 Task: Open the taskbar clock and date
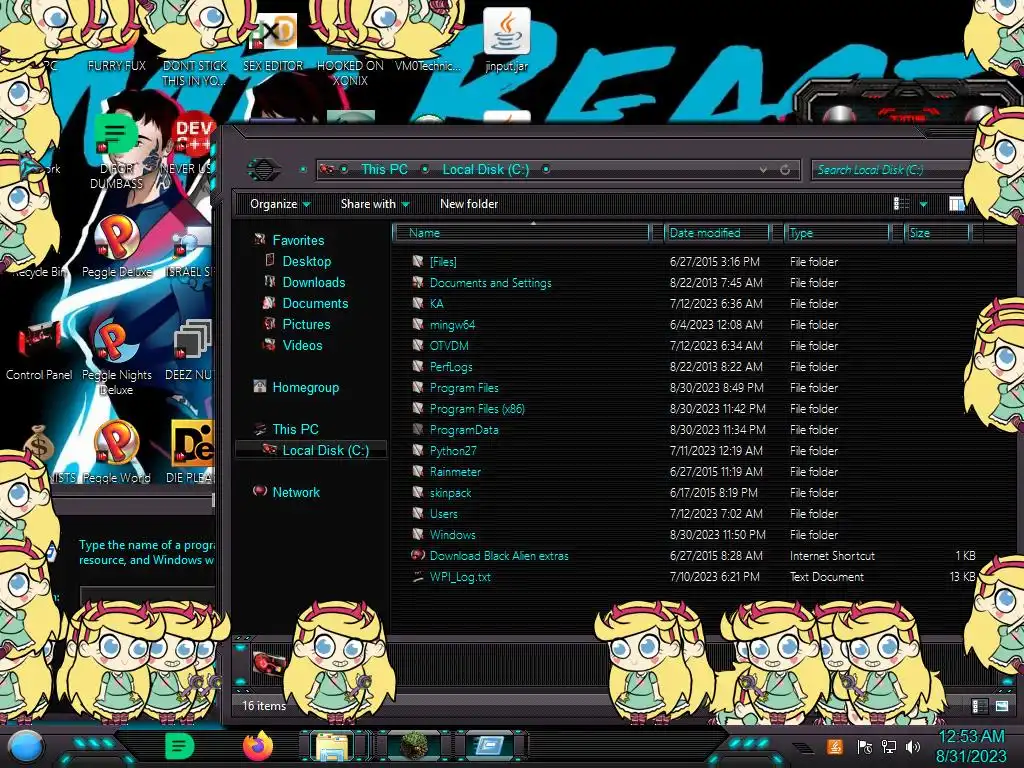point(971,746)
